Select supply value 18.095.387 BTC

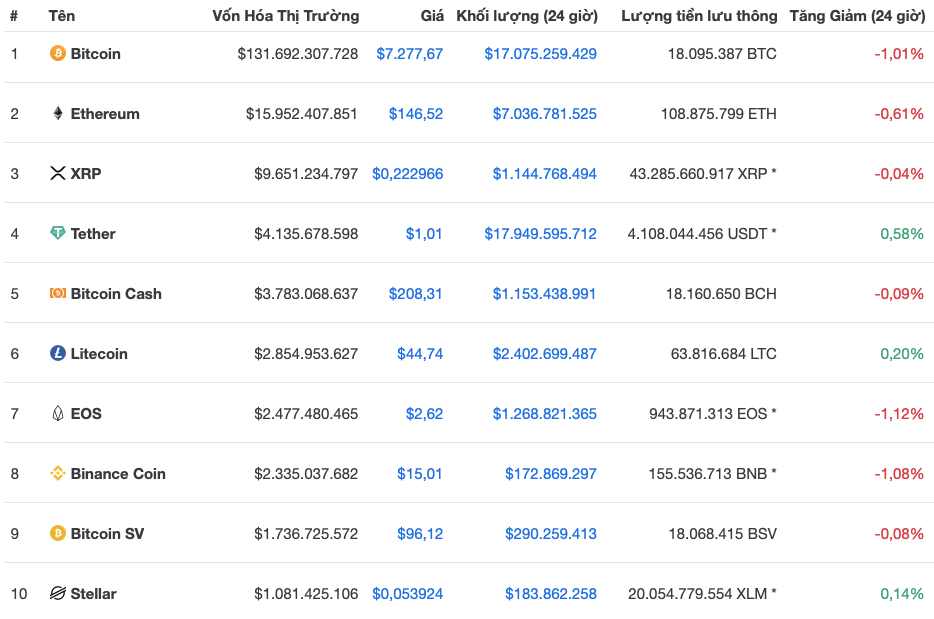(722, 54)
